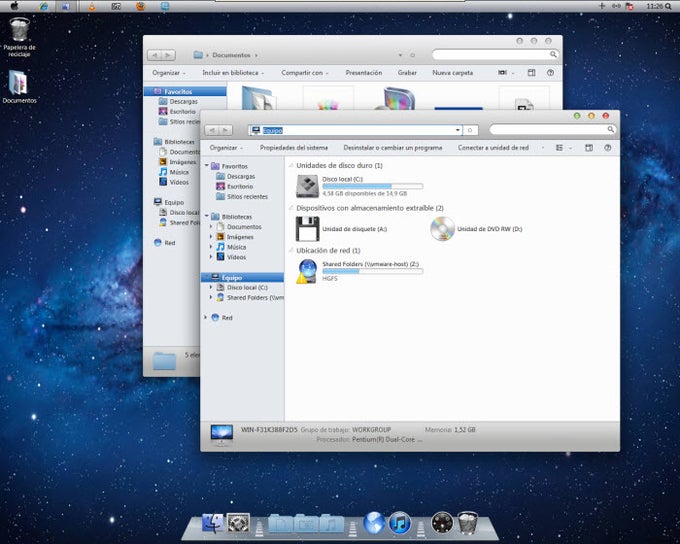The height and width of the screenshot is (544, 680).
Task: Collapse Favoritos tree in Equipo window
Action: 206,166
